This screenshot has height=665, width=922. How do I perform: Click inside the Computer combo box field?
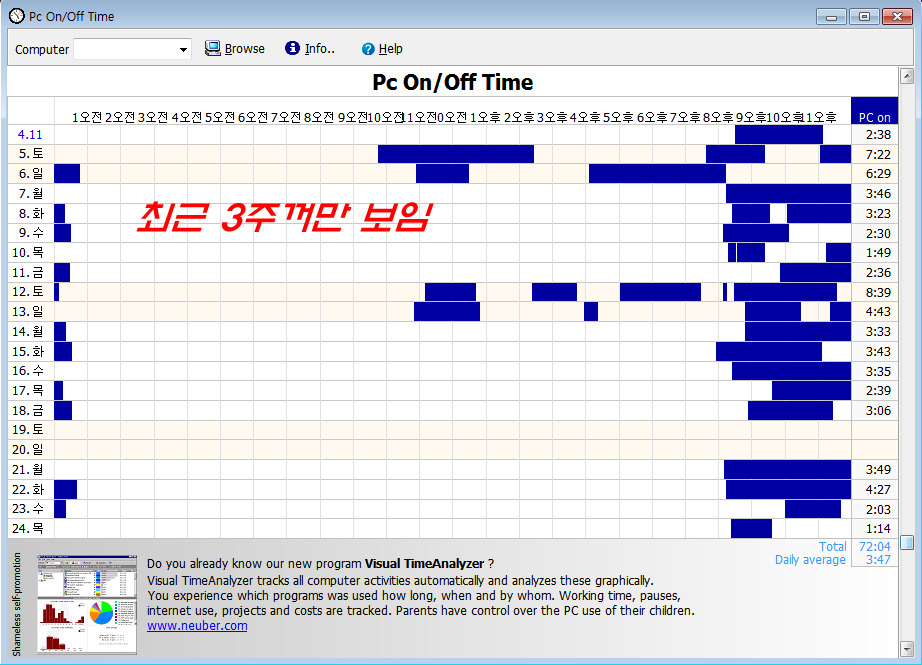(125, 49)
